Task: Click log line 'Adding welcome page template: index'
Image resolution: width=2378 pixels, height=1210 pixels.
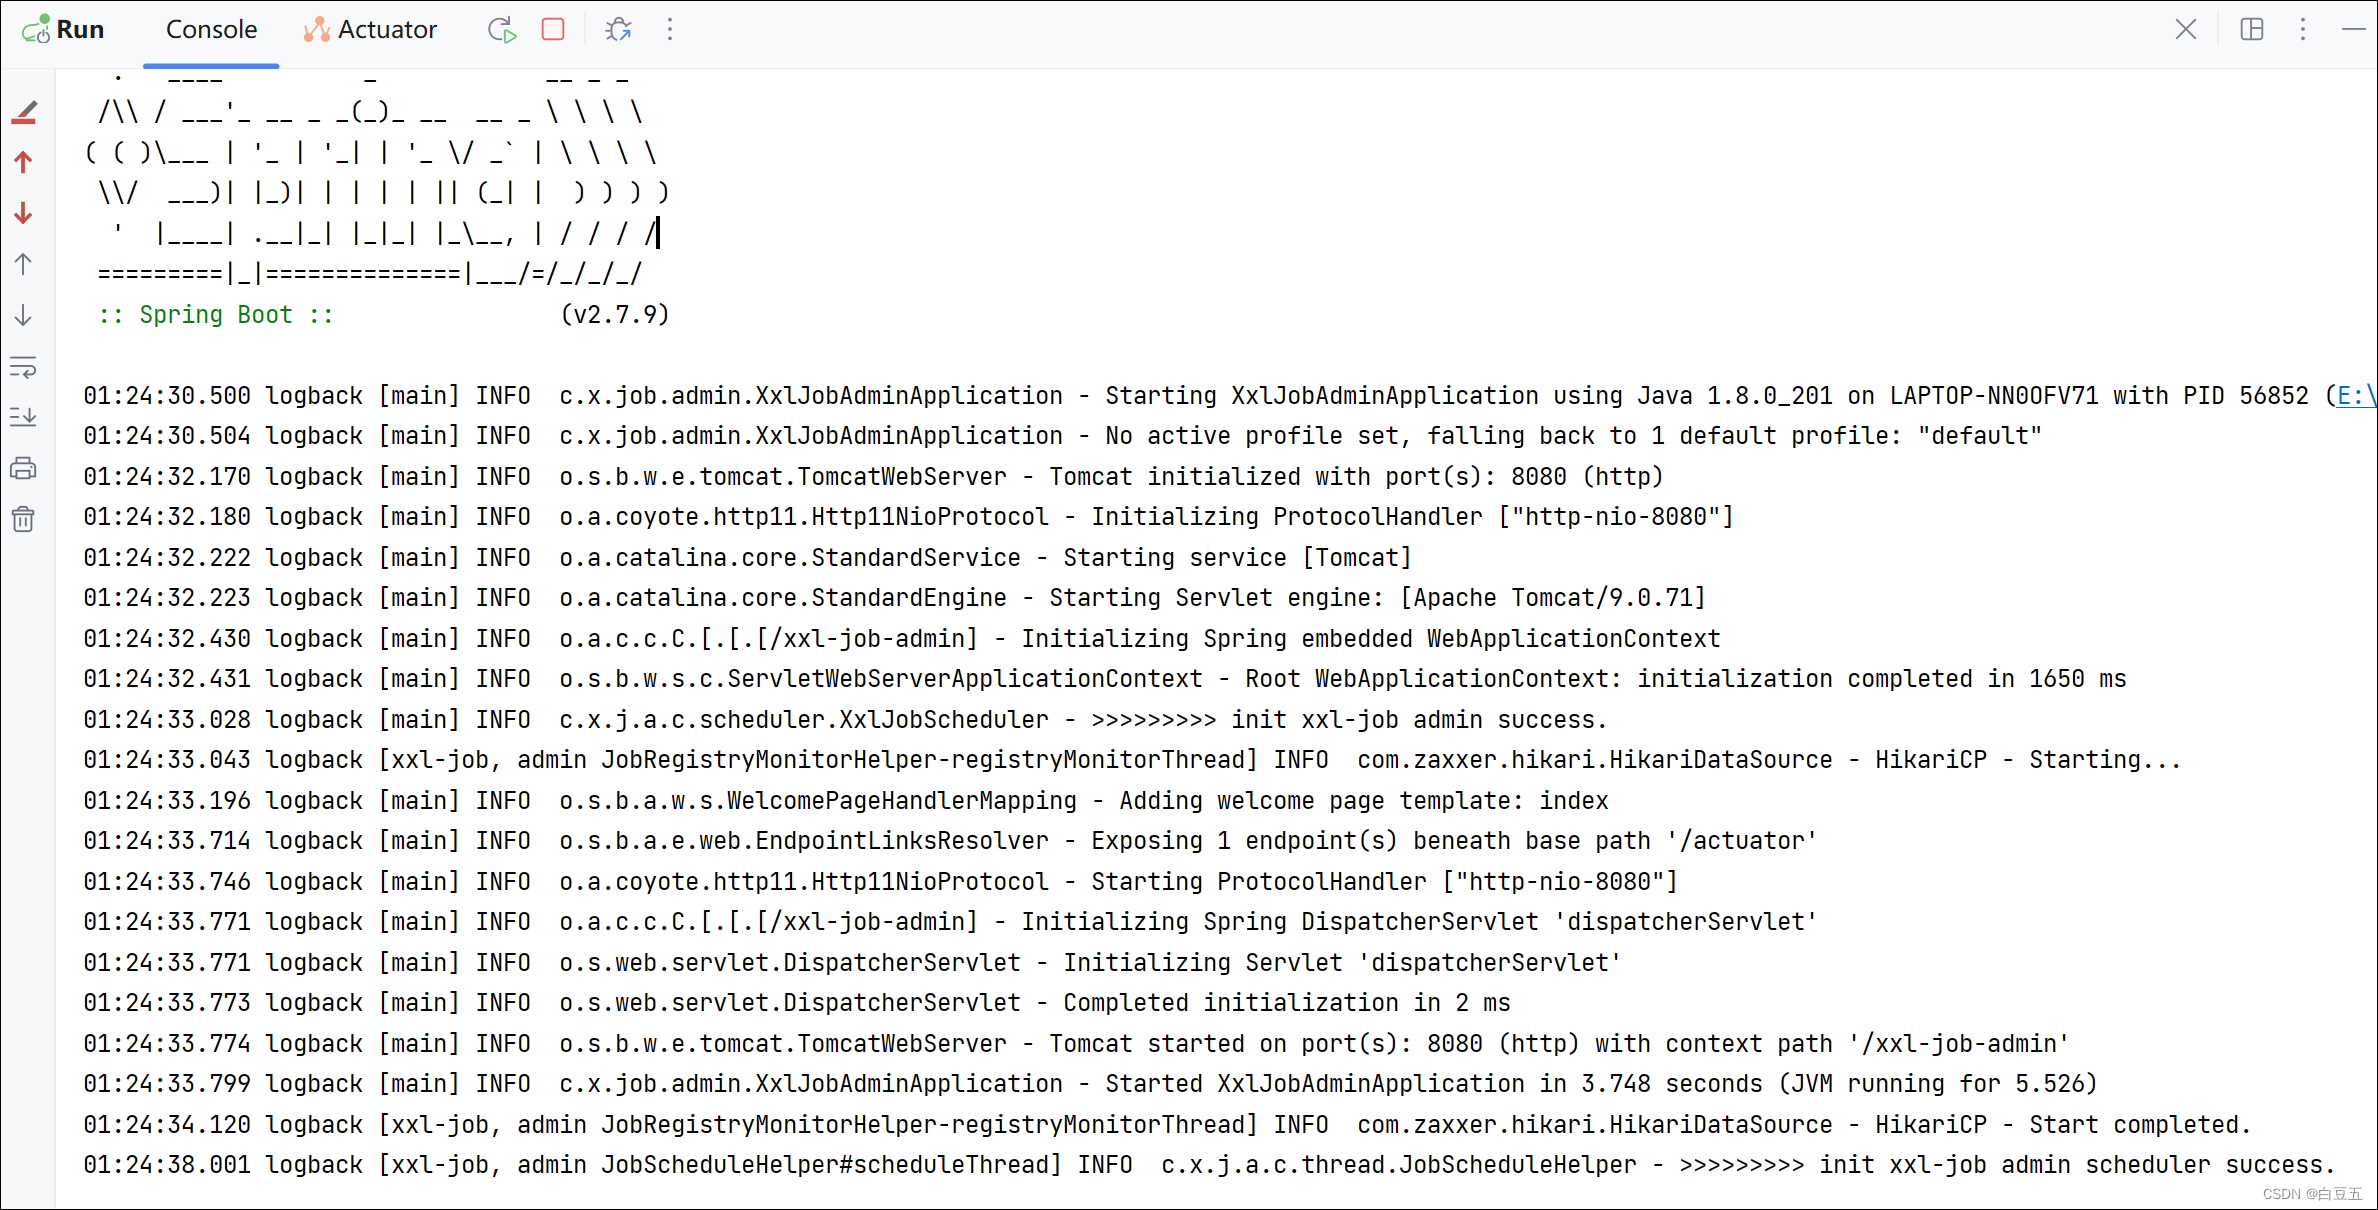Action: (846, 801)
